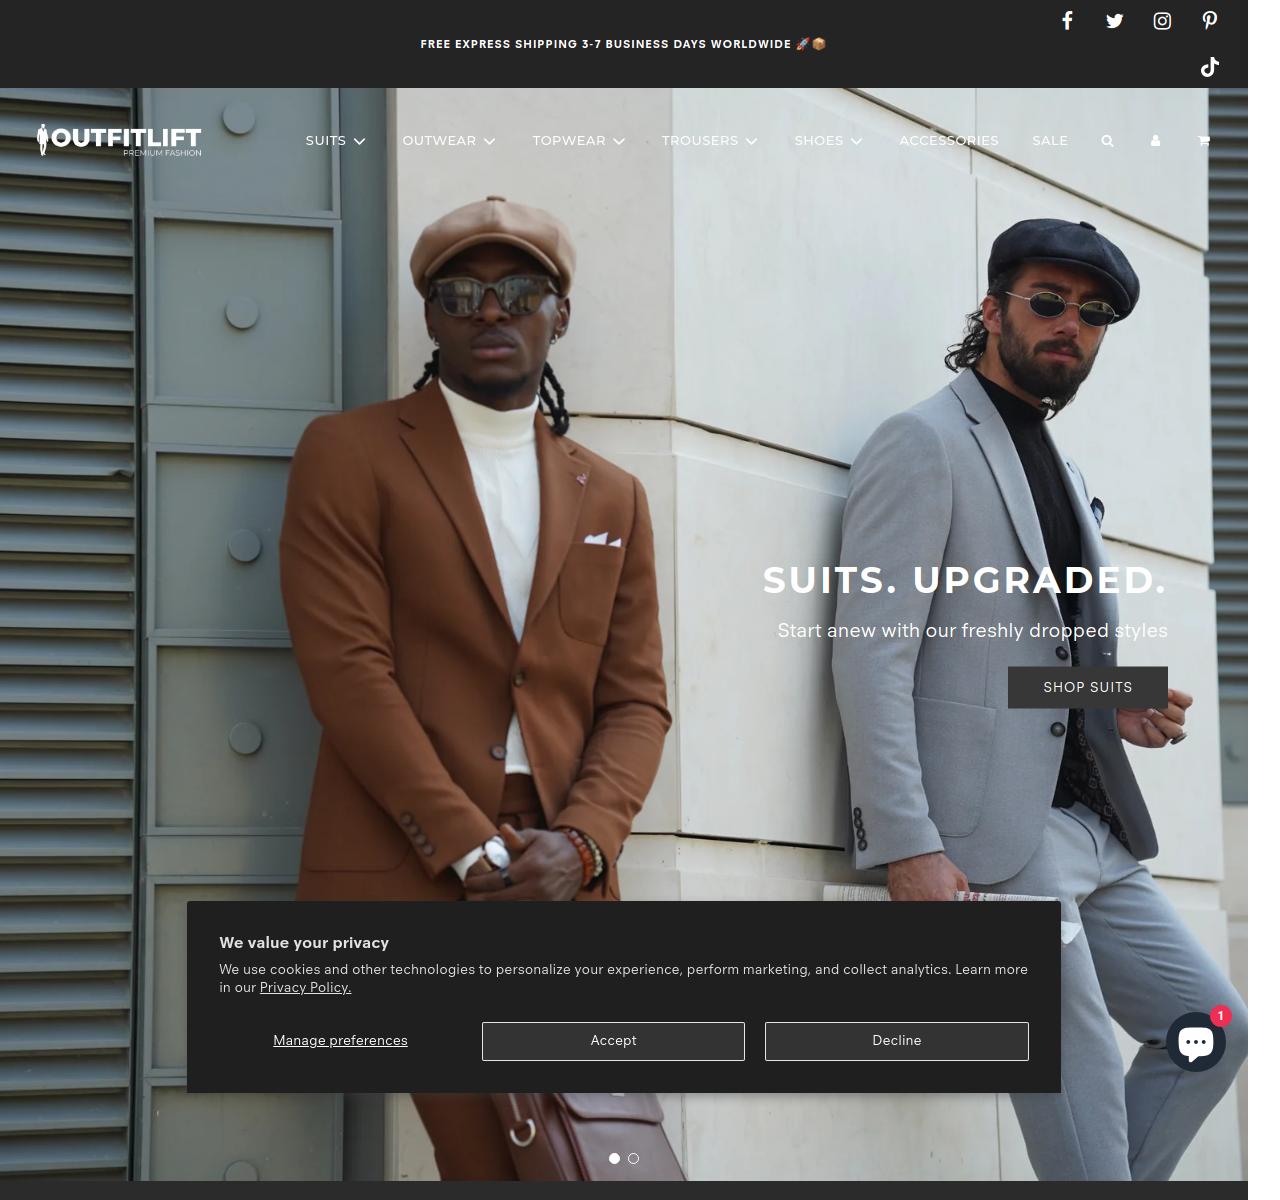Image resolution: width=1280 pixels, height=1200 pixels.
Task: Accept the cookie privacy notice
Action: tap(613, 1041)
